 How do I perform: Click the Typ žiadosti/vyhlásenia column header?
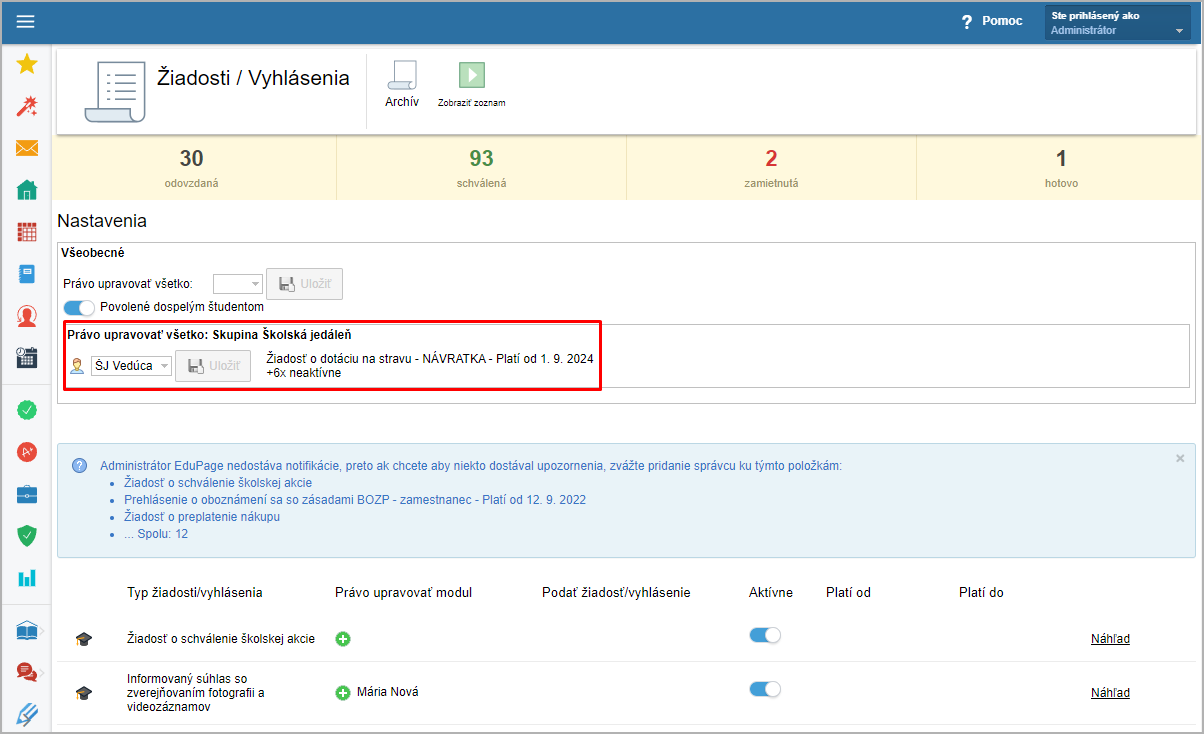195,592
